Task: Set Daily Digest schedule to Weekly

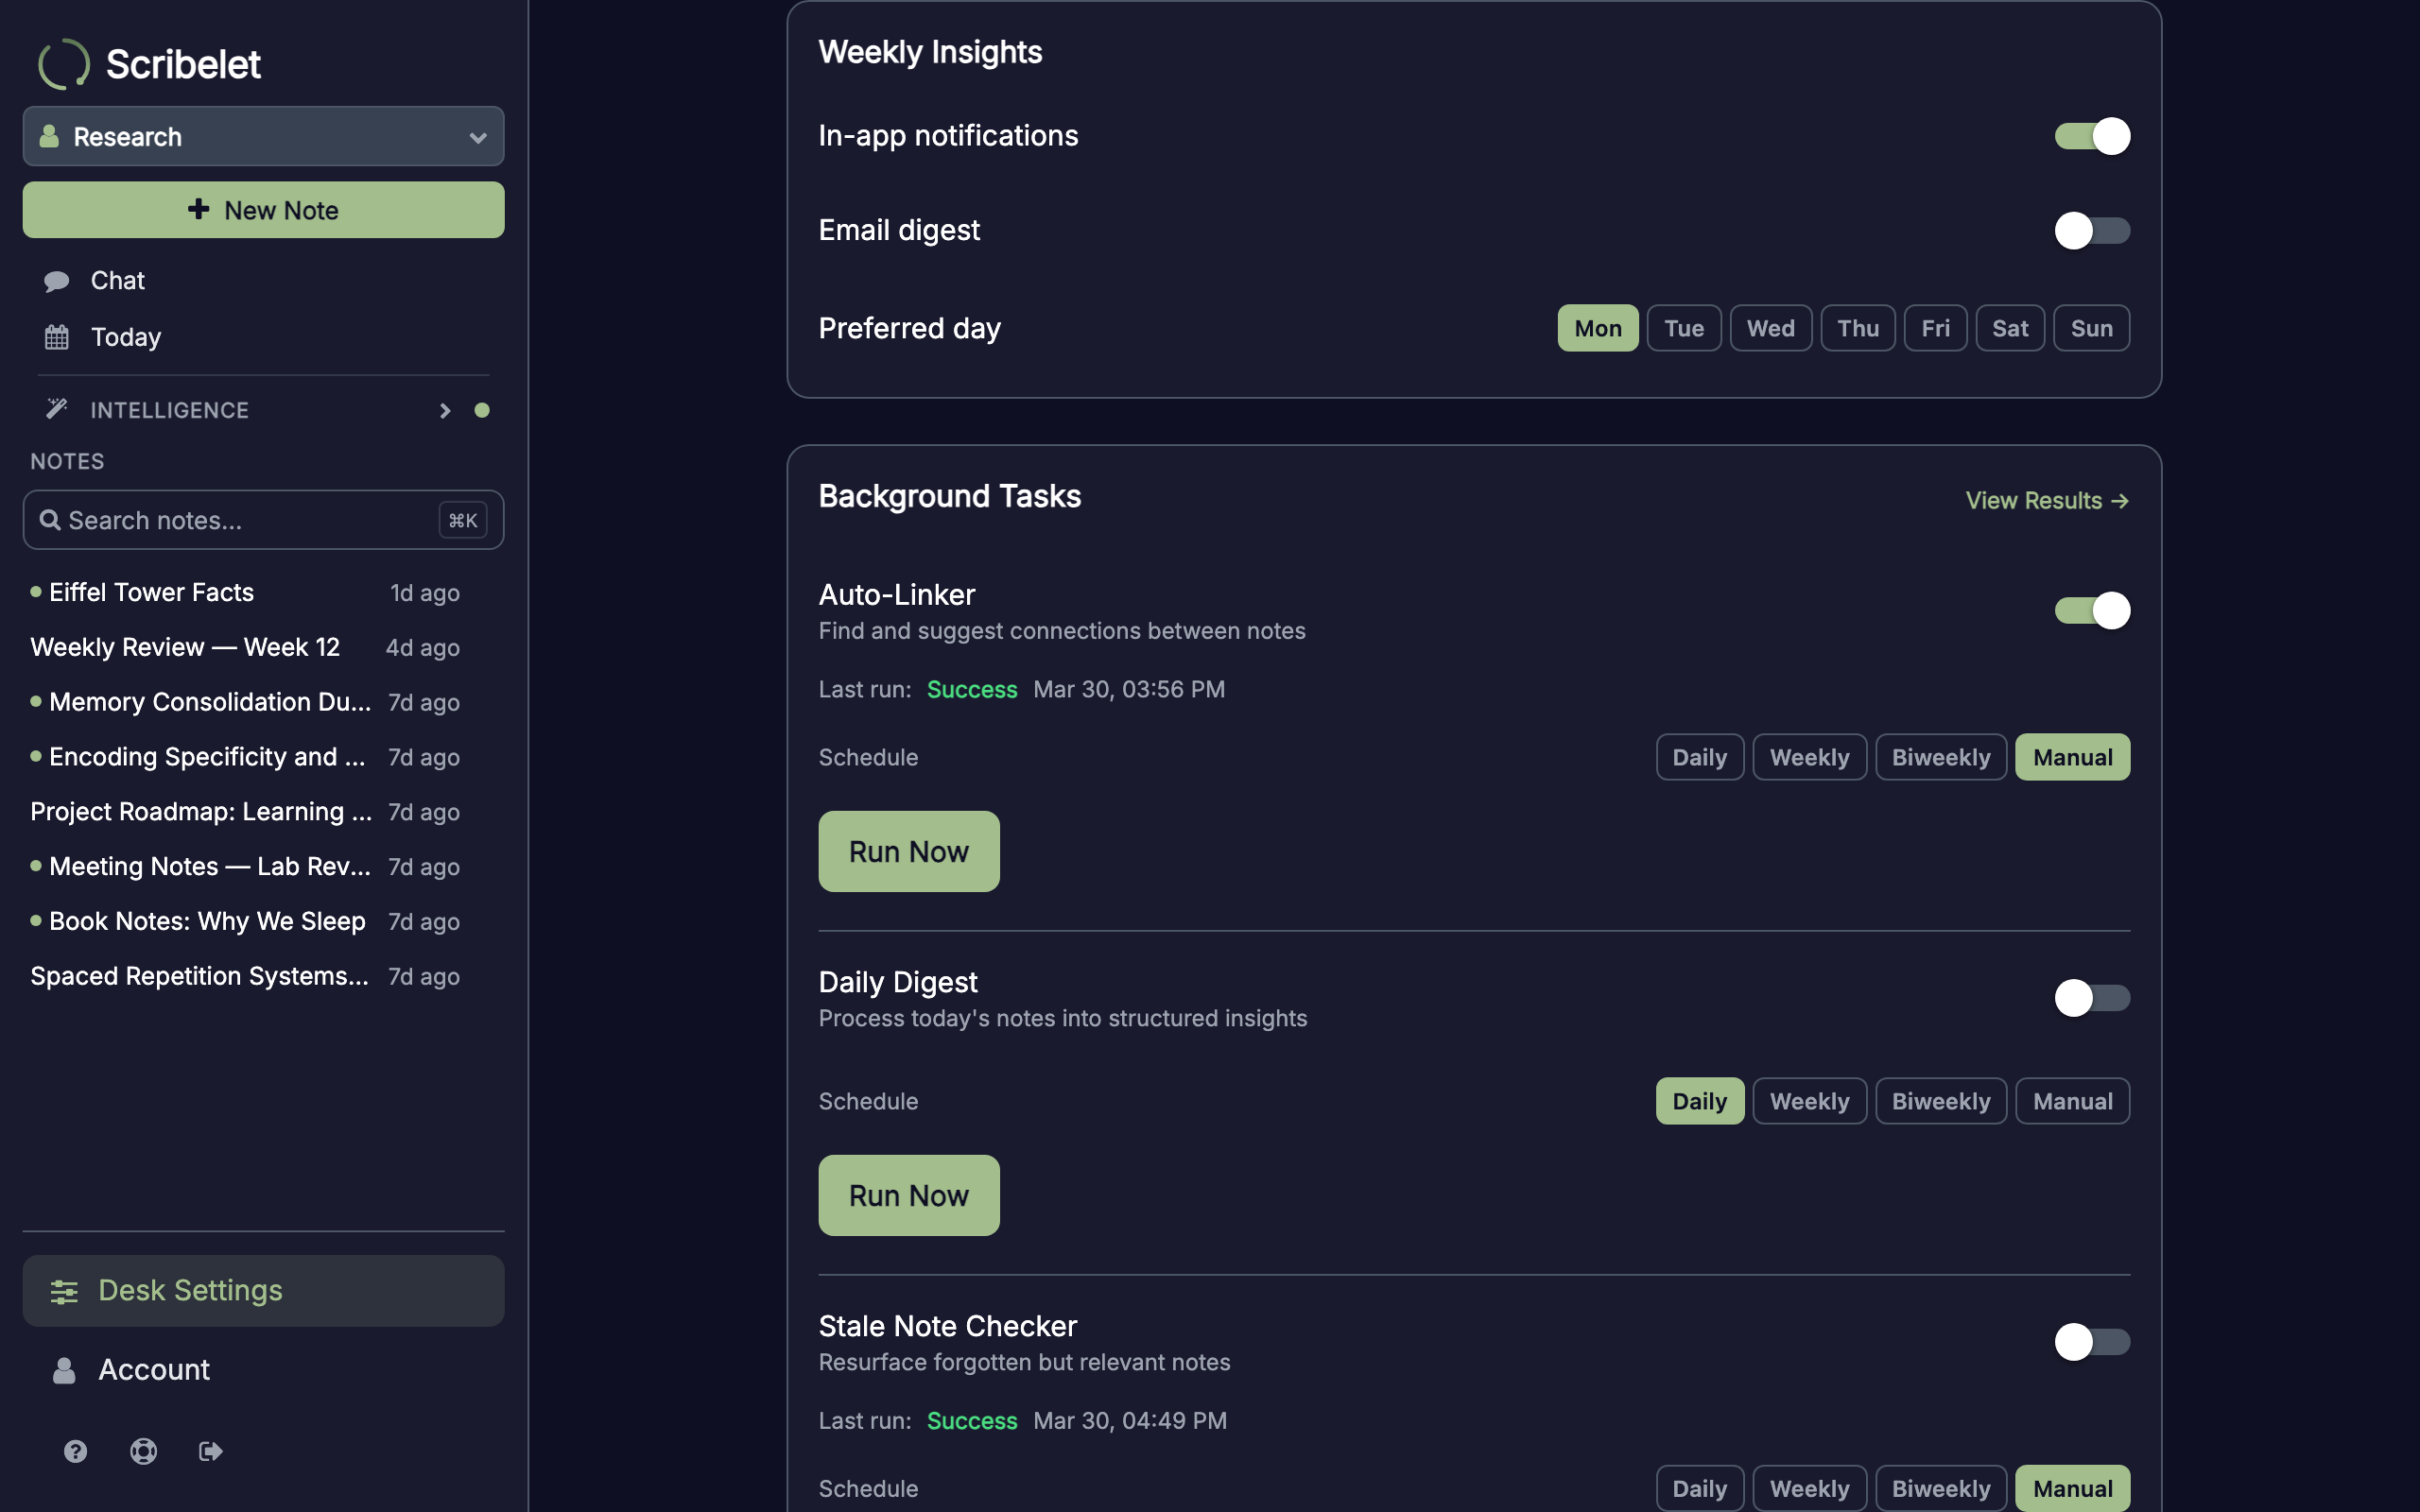Action: (x=1809, y=1101)
